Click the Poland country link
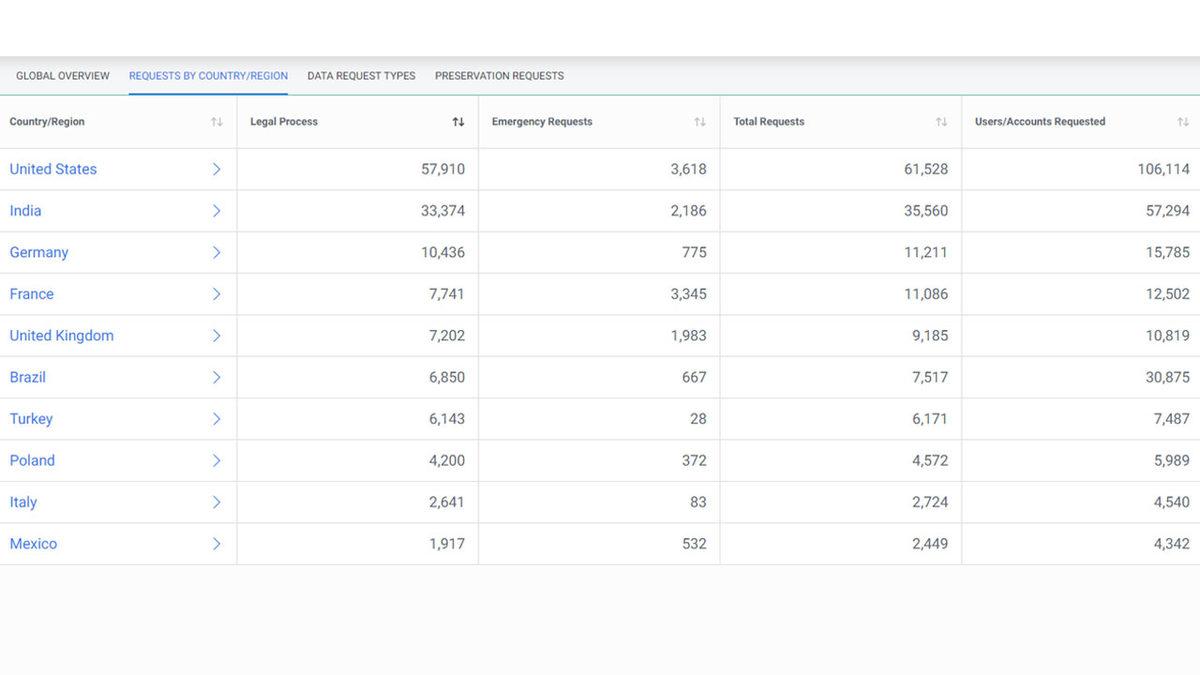The height and width of the screenshot is (675, 1200). (x=32, y=461)
